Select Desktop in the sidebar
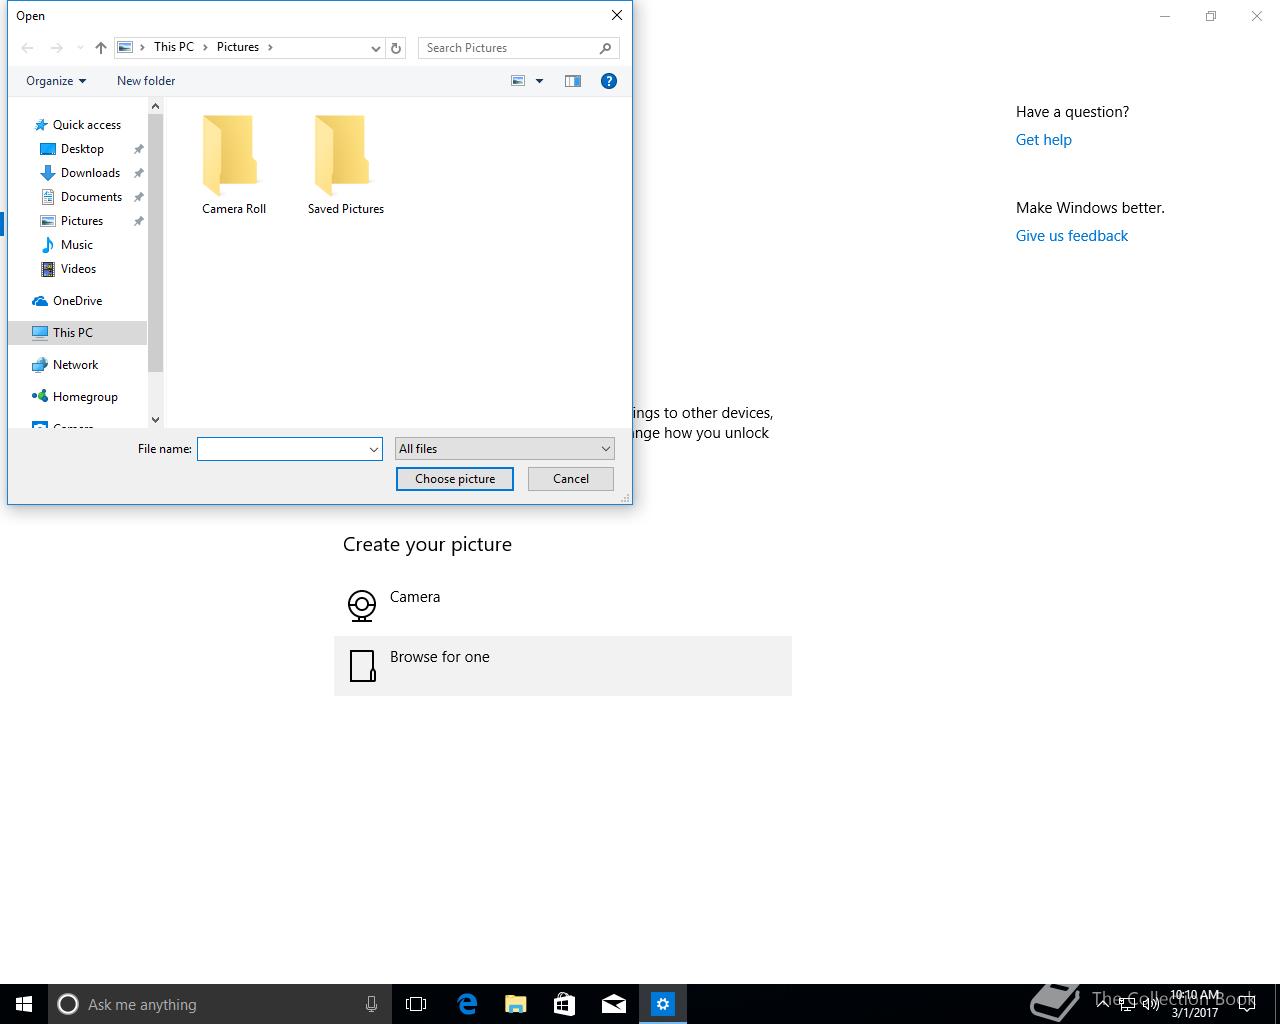The width and height of the screenshot is (1280, 1024). [x=82, y=149]
